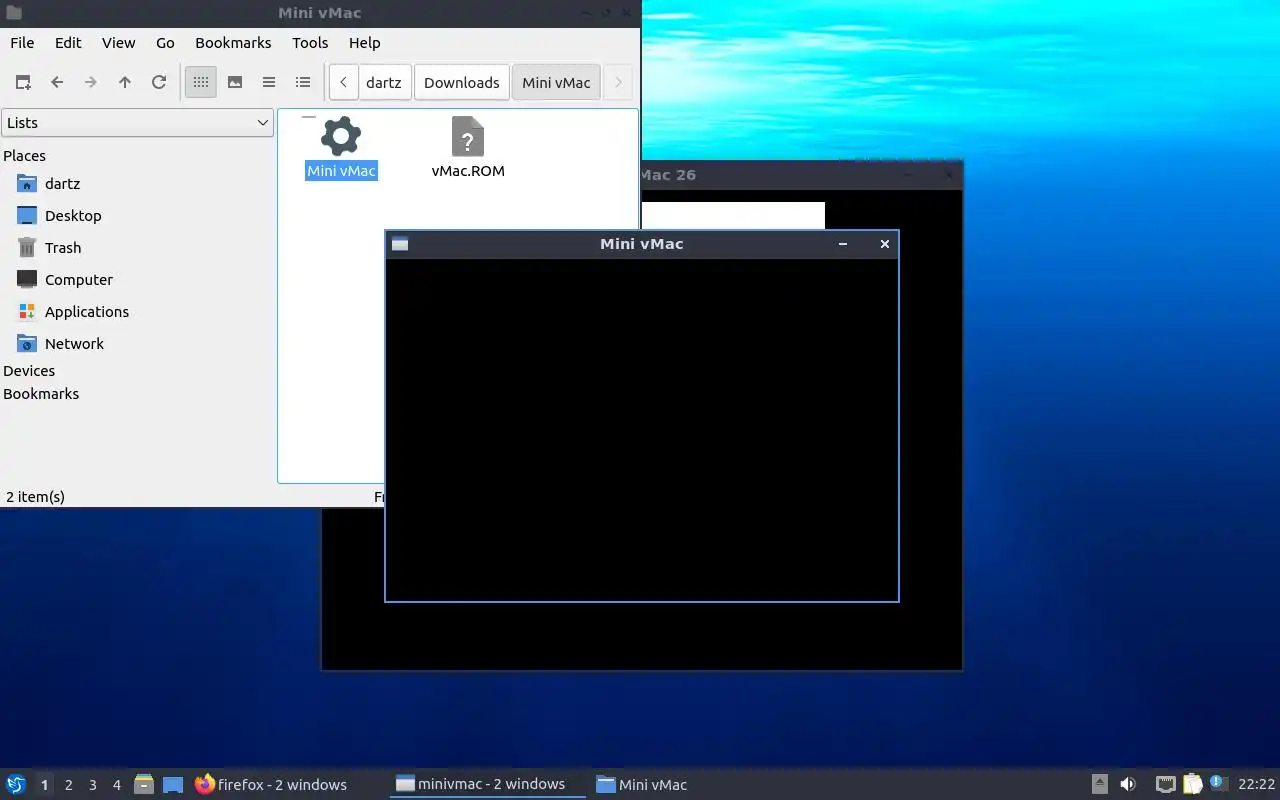This screenshot has height=800, width=1280.
Task: Open network status tray icon
Action: pyautogui.click(x=1165, y=785)
